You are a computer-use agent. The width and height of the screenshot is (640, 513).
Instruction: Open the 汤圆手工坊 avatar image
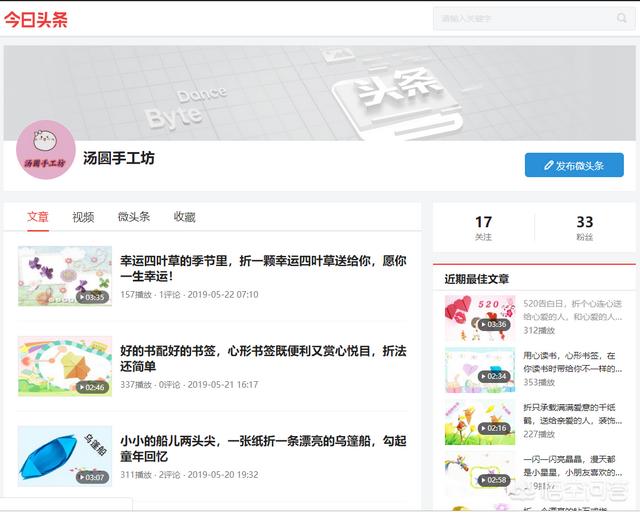(x=46, y=149)
